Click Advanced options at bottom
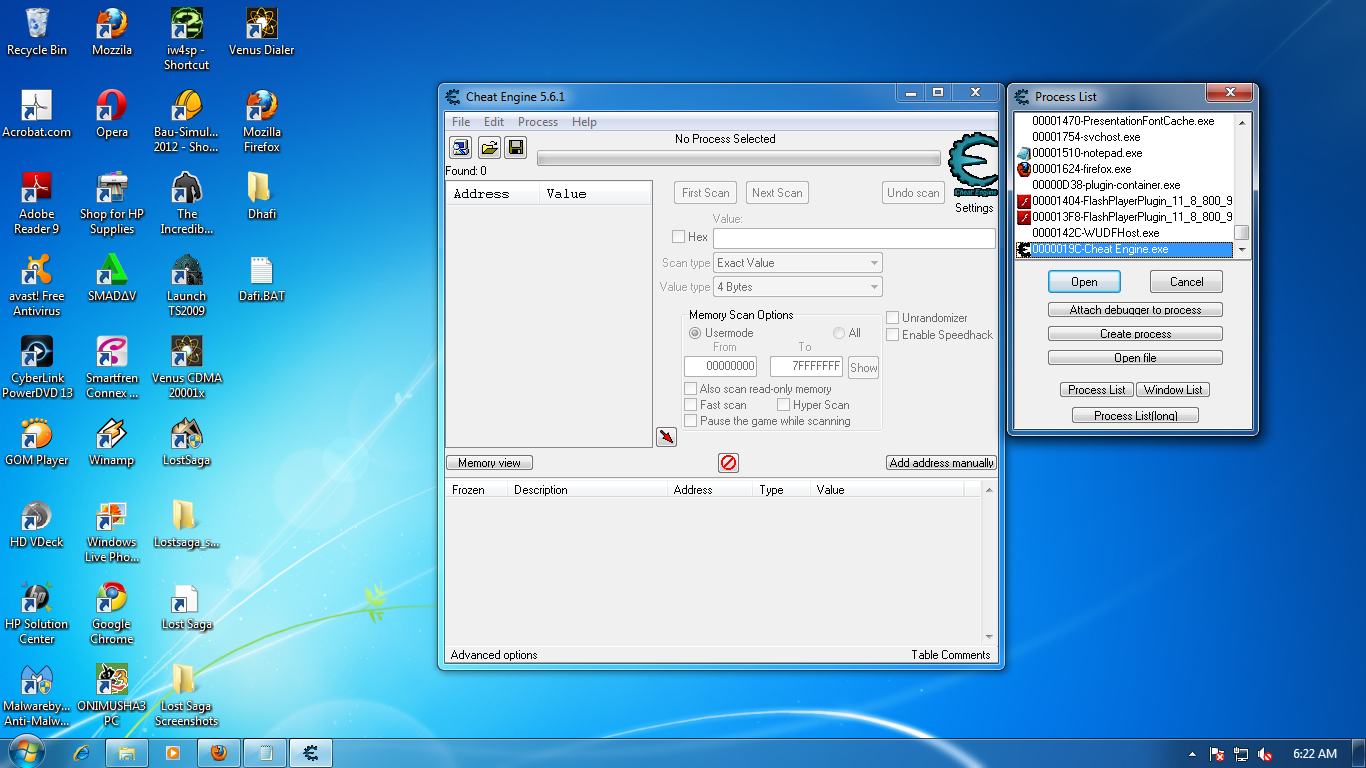Image resolution: width=1366 pixels, height=768 pixels. pos(494,655)
